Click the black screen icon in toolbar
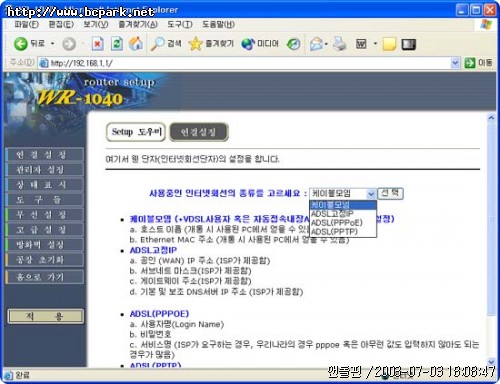The image size is (500, 384). pyautogui.click(x=409, y=44)
